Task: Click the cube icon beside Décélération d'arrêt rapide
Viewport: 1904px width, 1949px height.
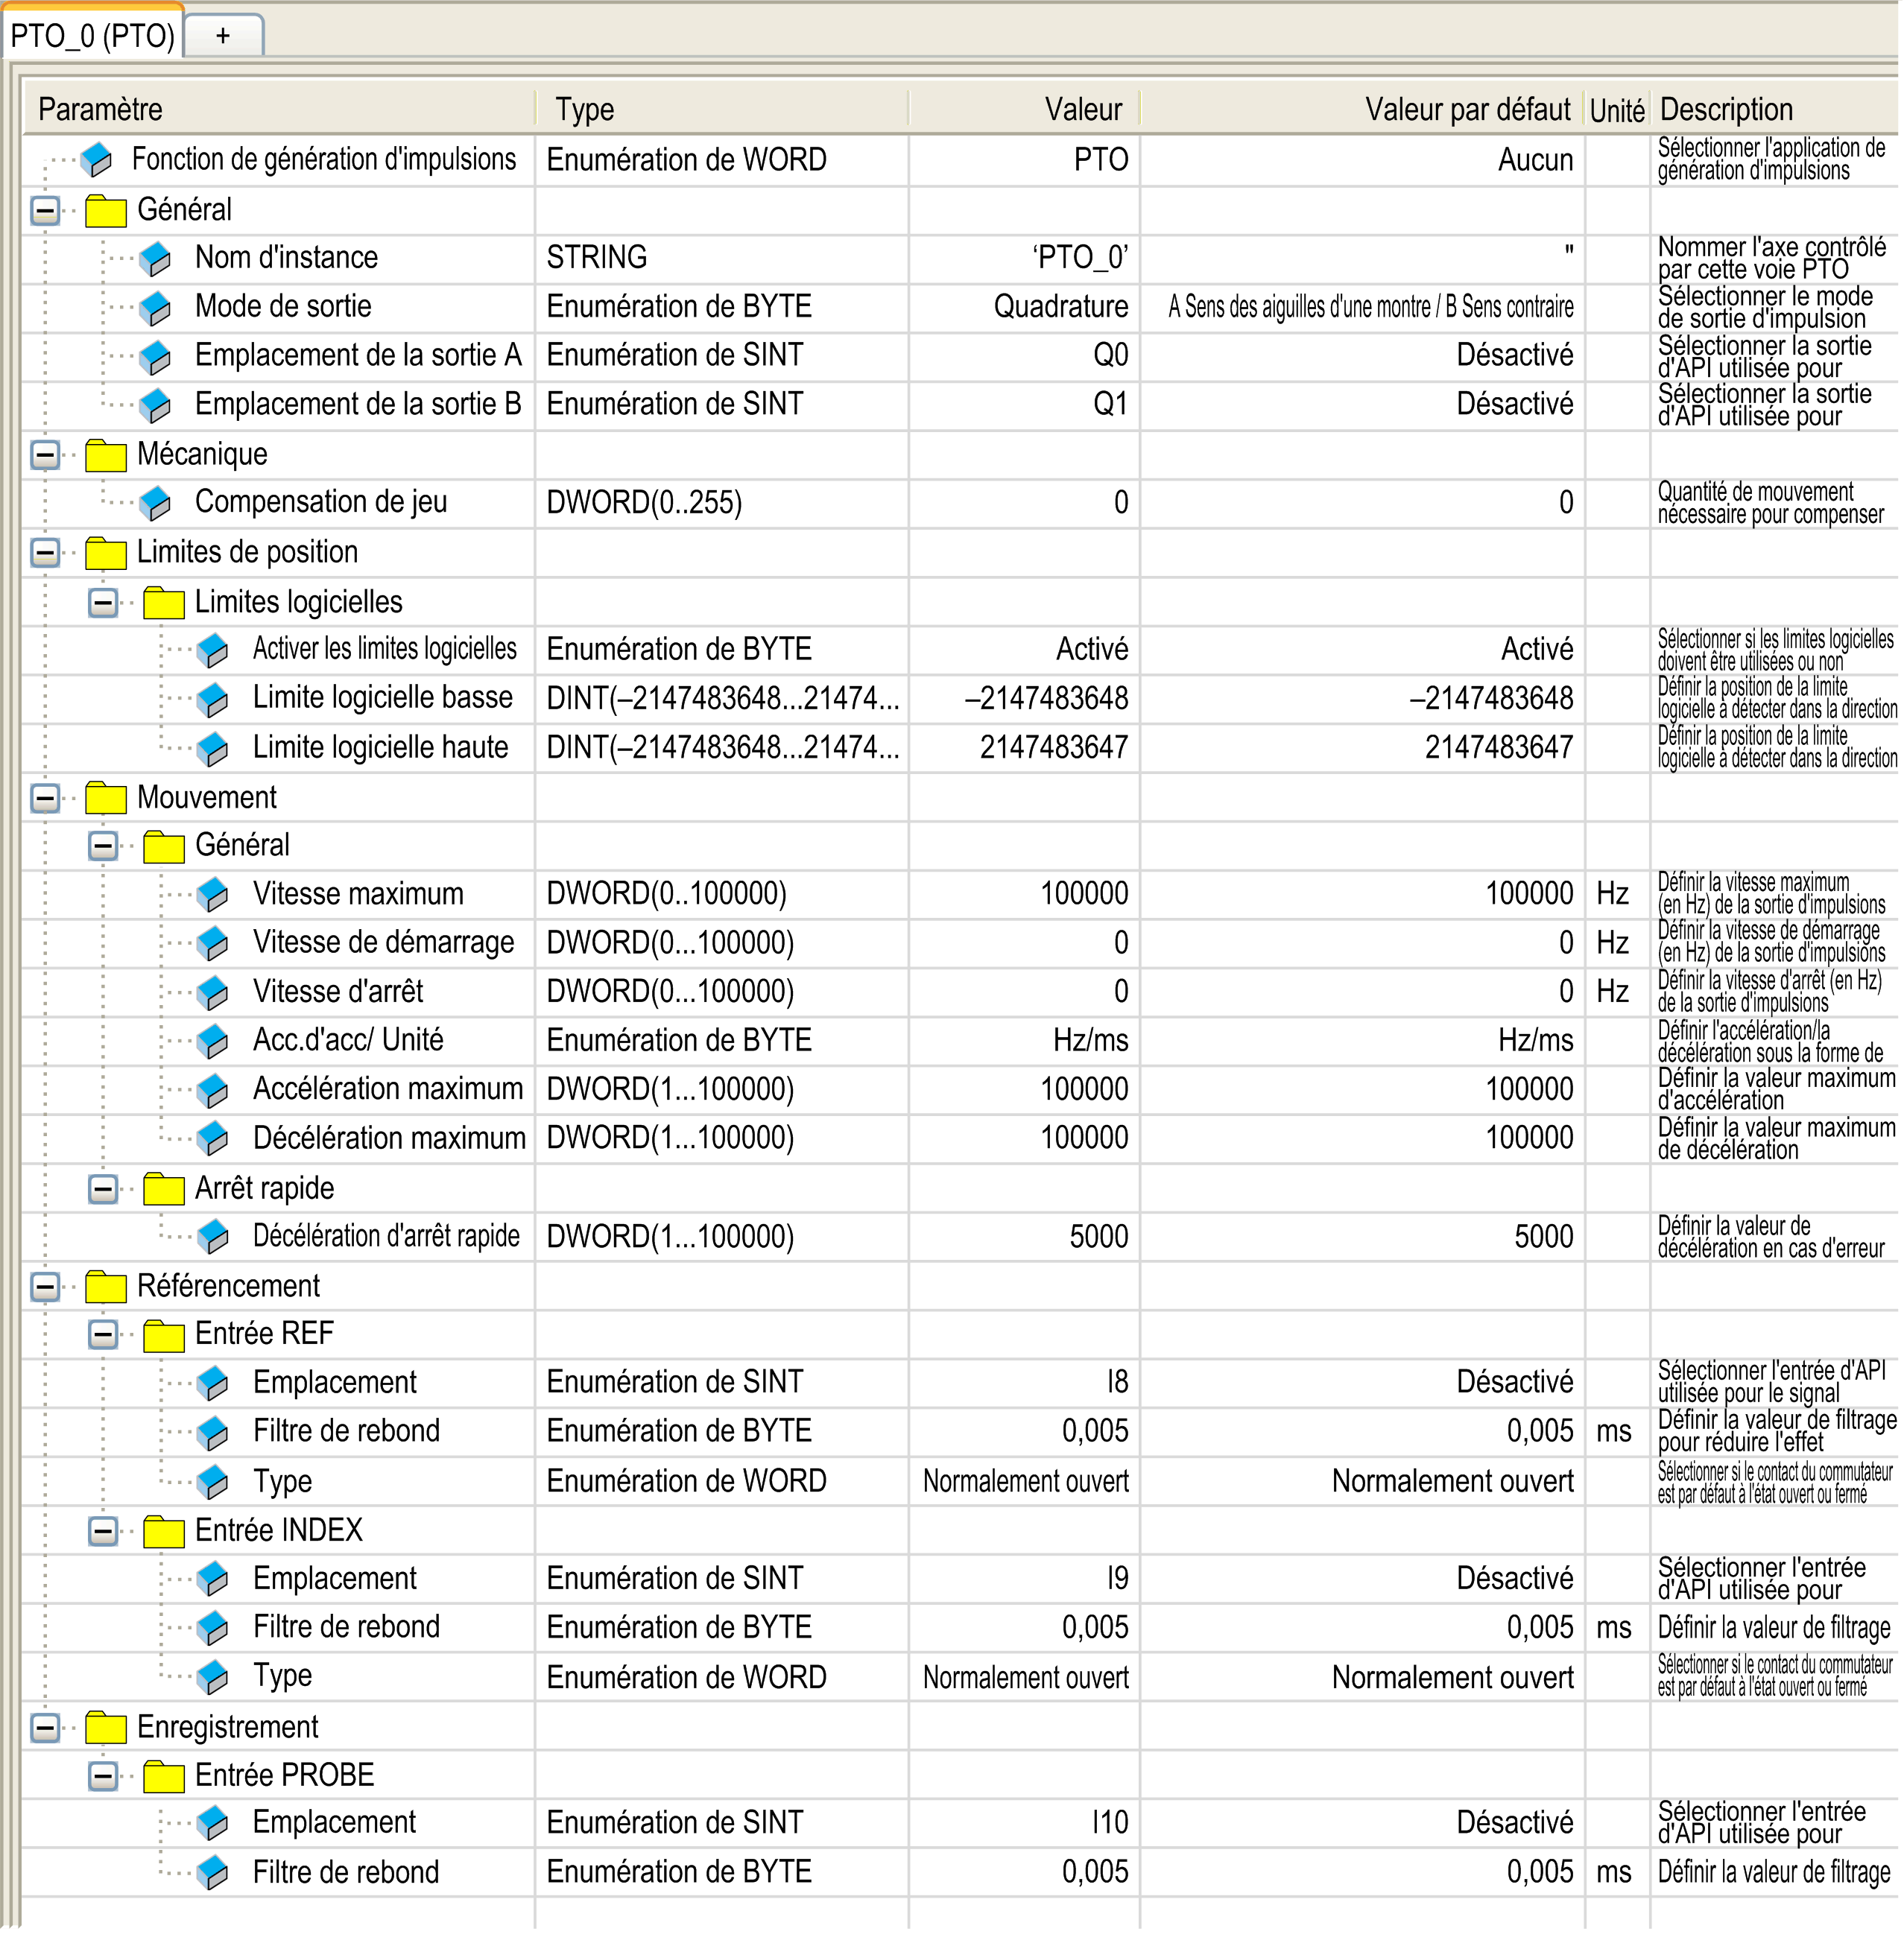Action: (212, 1238)
